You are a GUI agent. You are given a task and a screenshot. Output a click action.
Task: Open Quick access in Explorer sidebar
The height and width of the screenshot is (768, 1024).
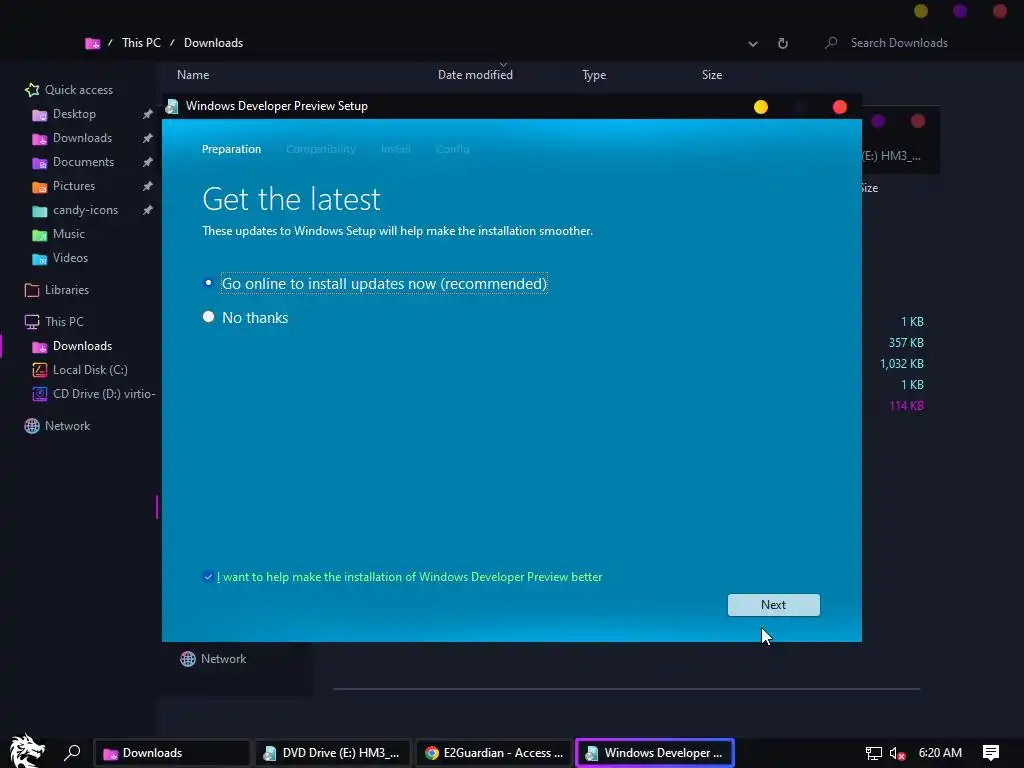point(78,89)
